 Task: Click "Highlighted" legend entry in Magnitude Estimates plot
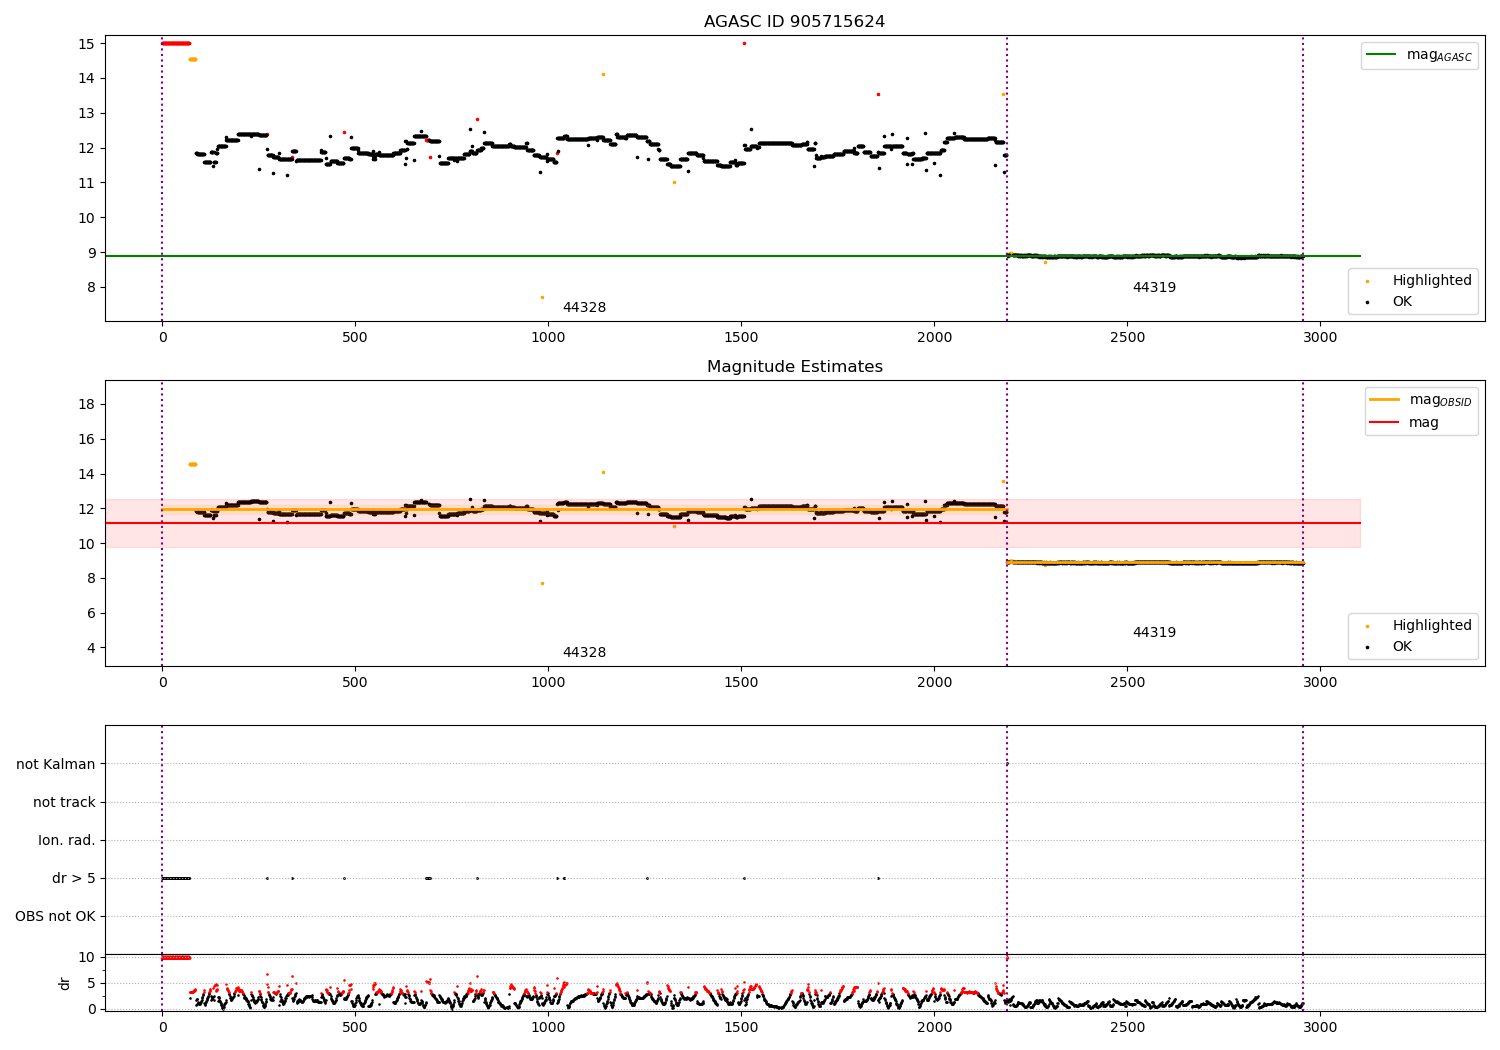click(x=1432, y=625)
